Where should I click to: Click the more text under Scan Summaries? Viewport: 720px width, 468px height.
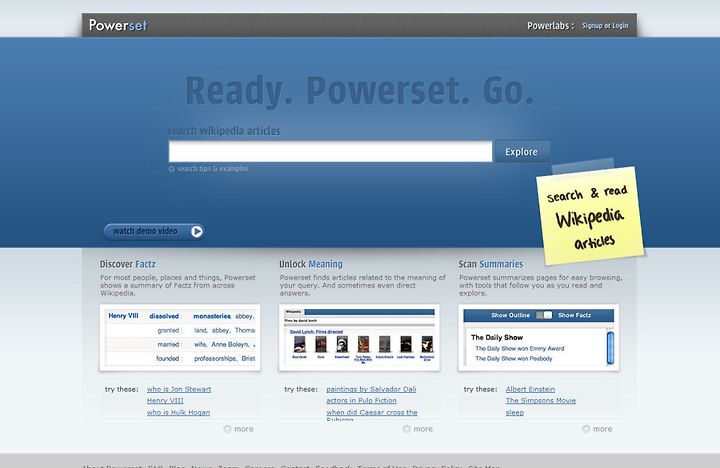click(602, 429)
